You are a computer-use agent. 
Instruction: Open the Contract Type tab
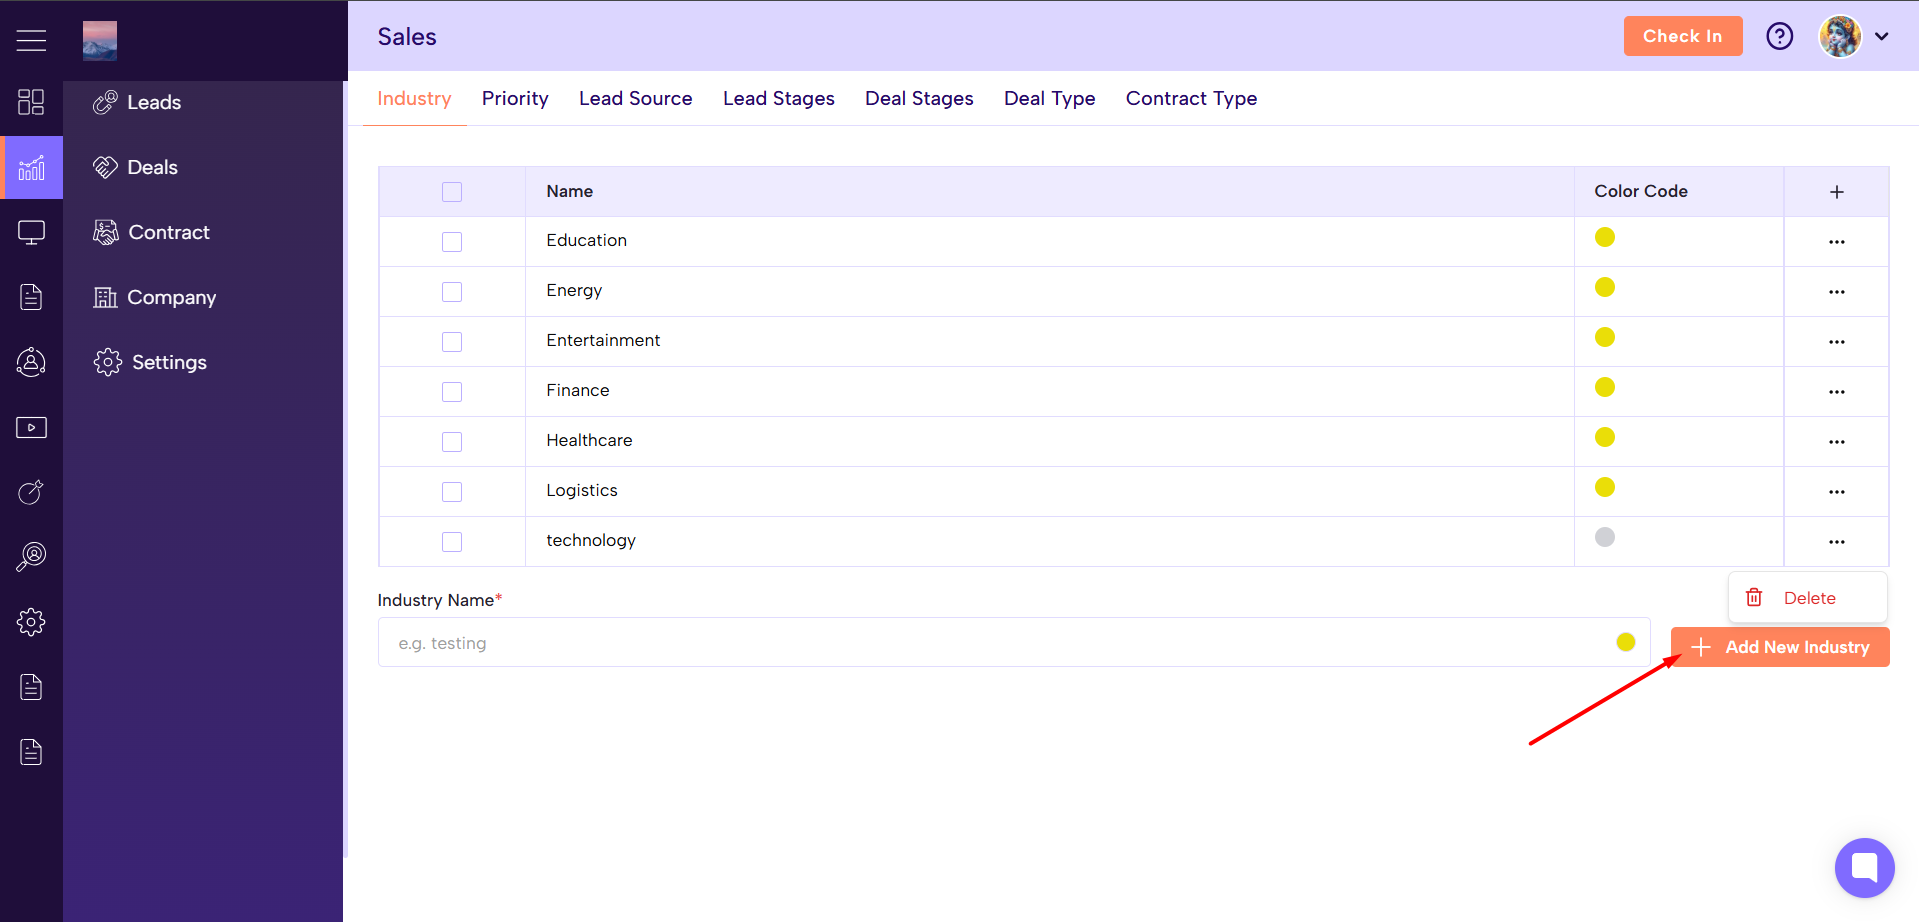[1190, 99]
